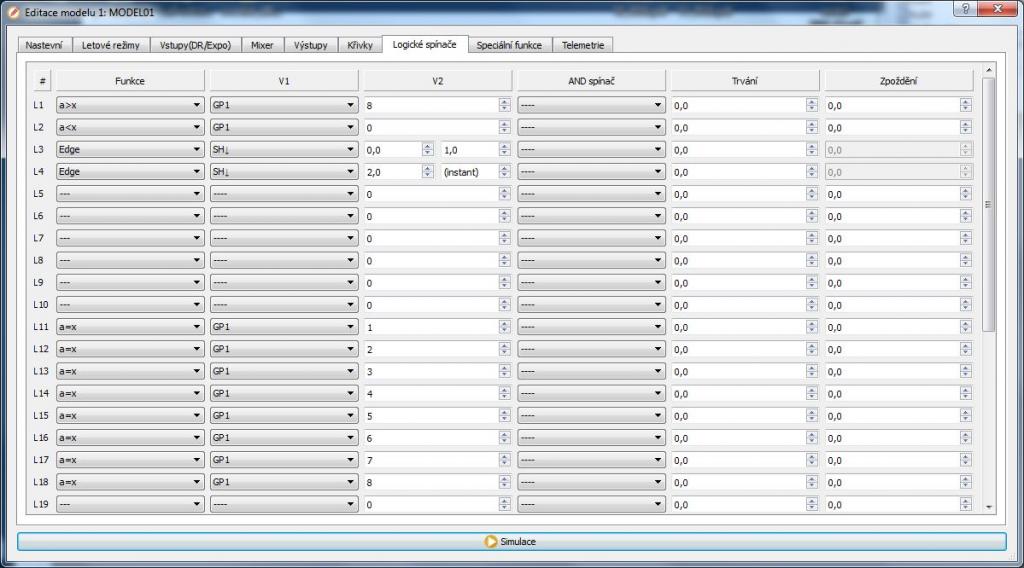
Task: Click the Simulace play button
Action: [x=511, y=541]
